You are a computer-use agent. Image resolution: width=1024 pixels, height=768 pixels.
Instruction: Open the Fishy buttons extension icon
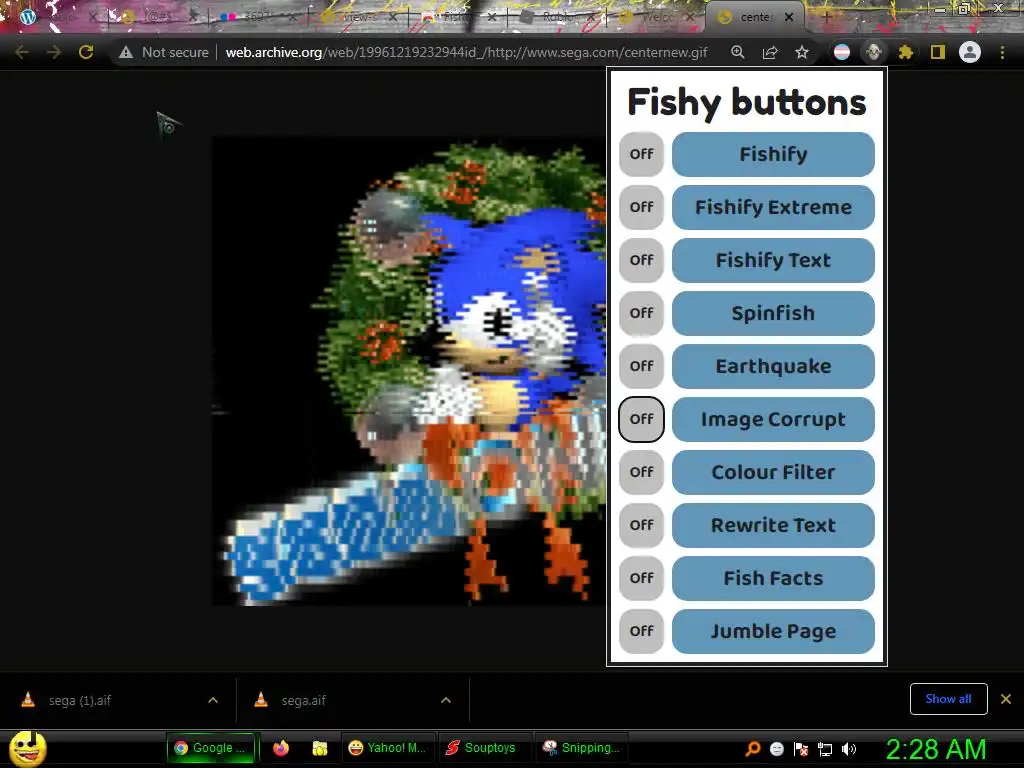point(874,52)
